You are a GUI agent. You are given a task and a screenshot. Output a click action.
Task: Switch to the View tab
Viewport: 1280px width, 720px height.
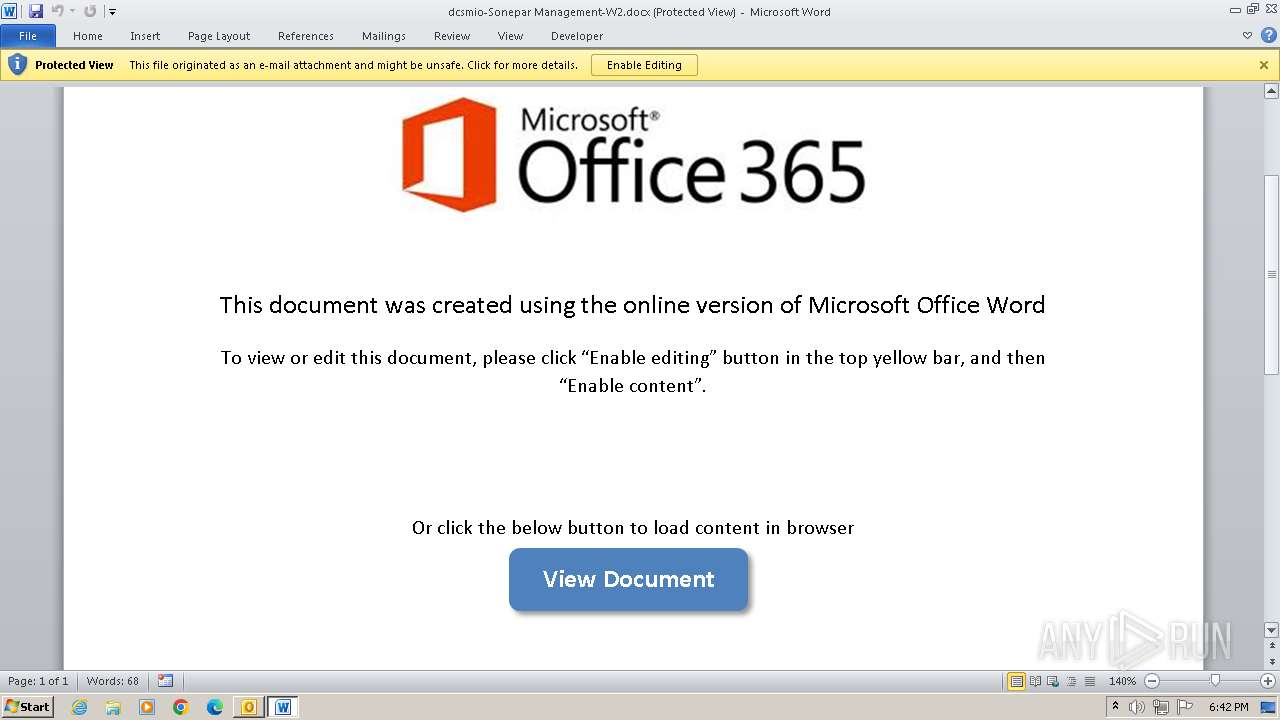pos(510,36)
